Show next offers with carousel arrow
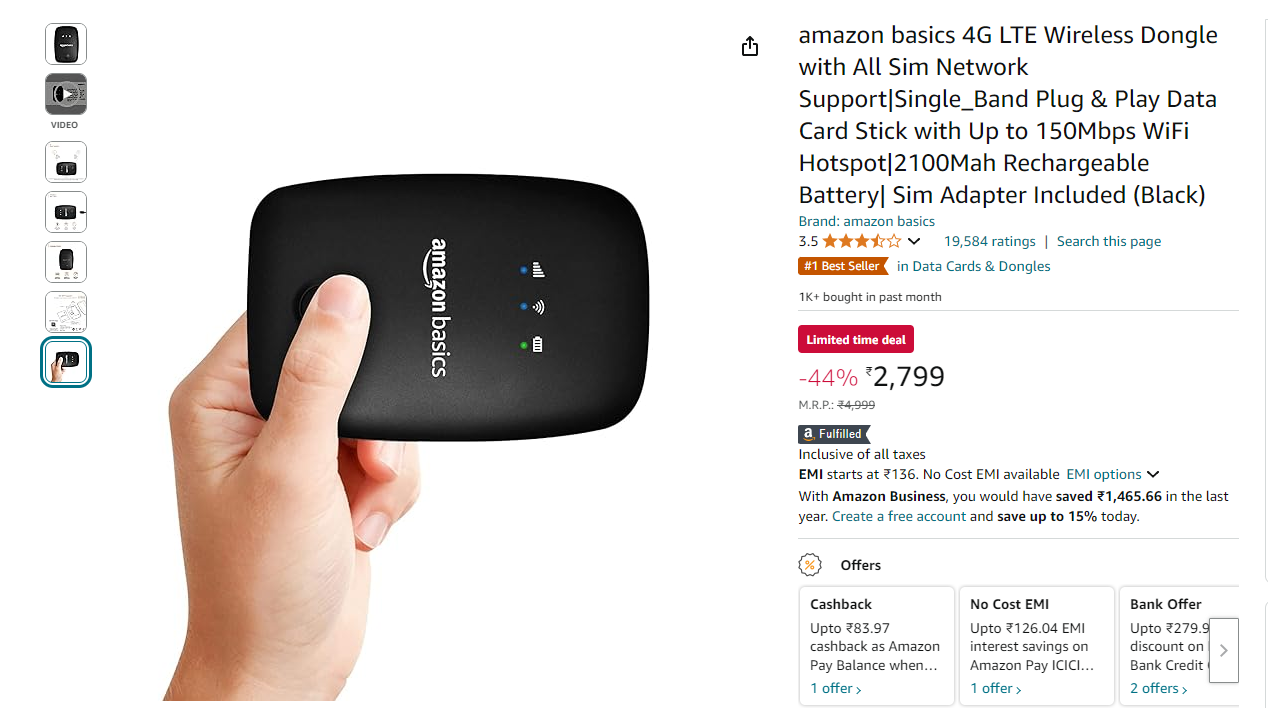Screen dimensions: 1268x708 (1224, 650)
